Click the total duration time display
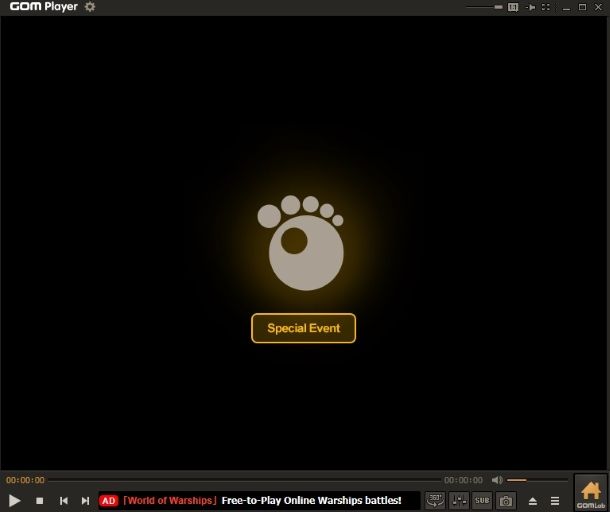Viewport: 610px width, 512px height. pyautogui.click(x=463, y=480)
